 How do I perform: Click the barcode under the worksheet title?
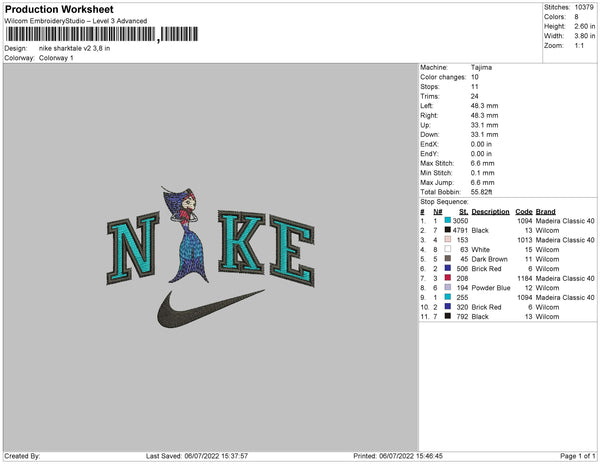click(x=101, y=34)
